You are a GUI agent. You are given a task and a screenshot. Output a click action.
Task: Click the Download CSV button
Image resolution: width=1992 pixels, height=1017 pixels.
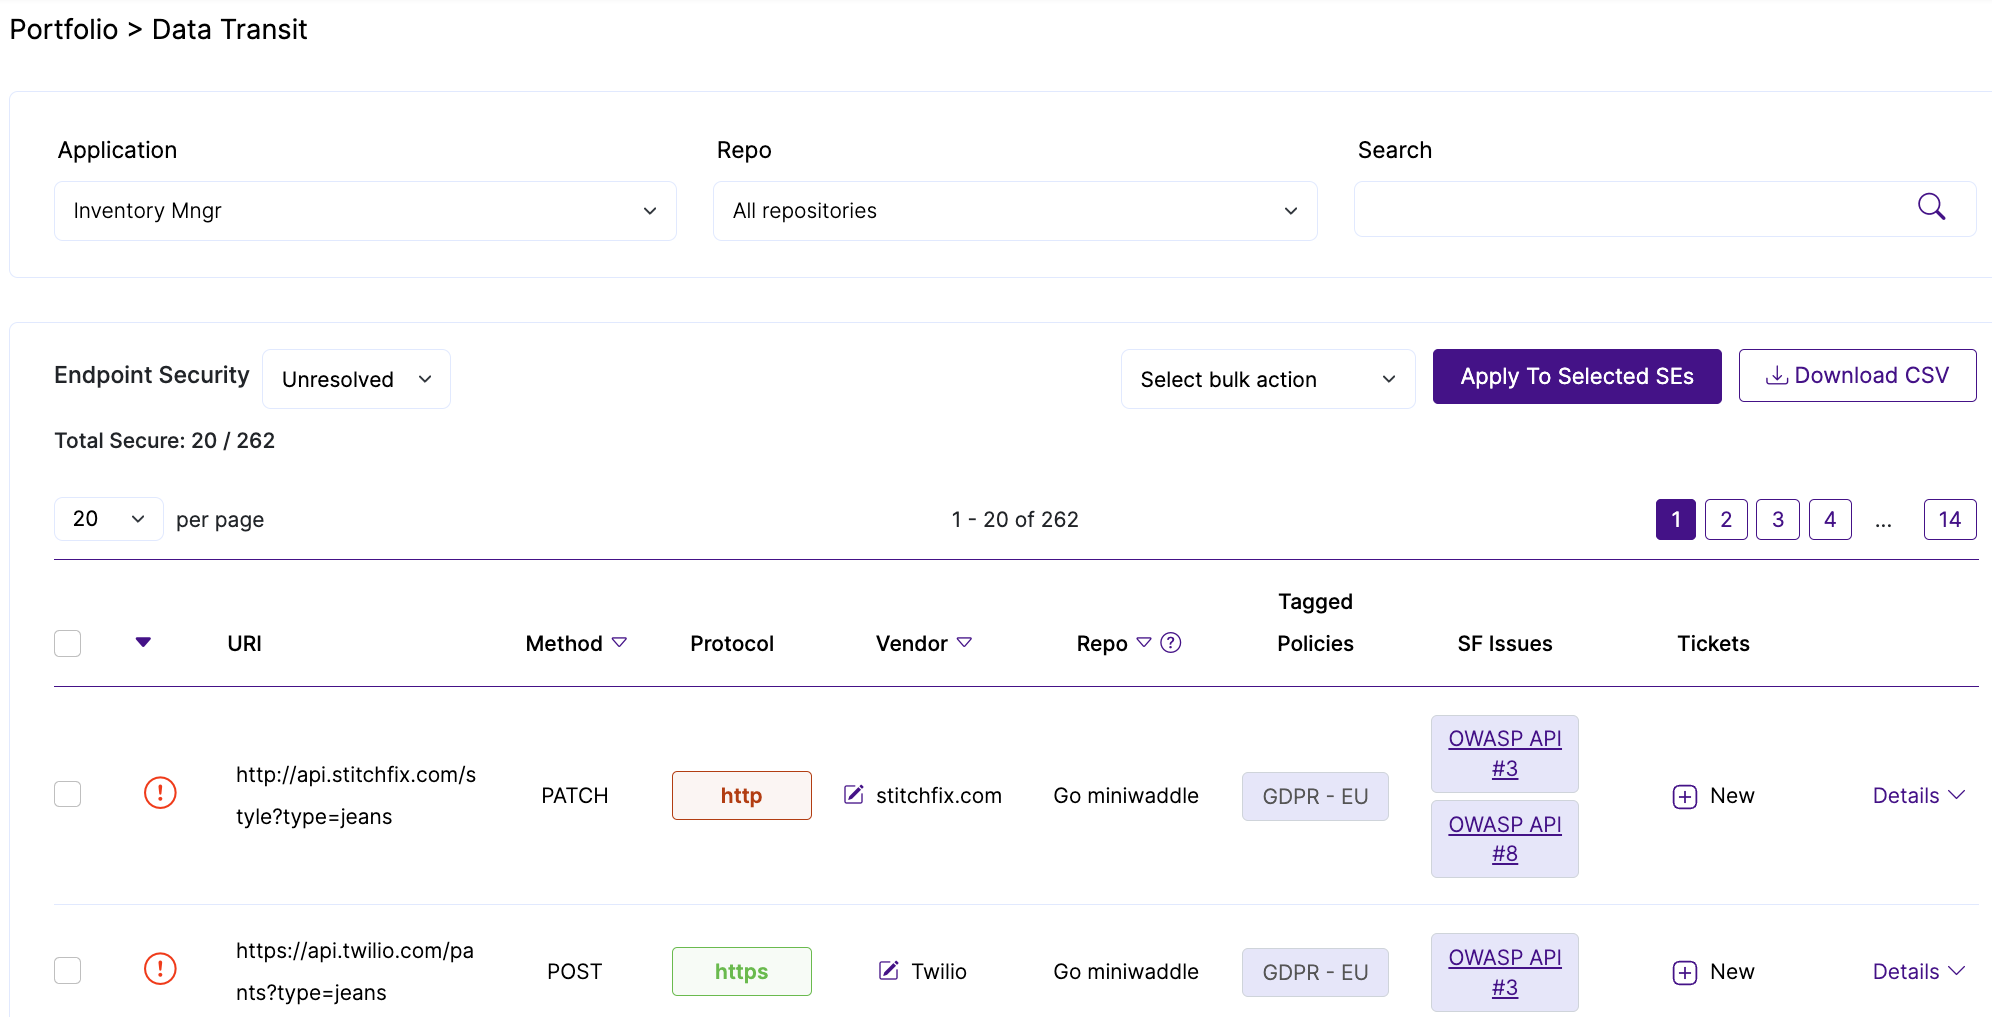pyautogui.click(x=1857, y=376)
